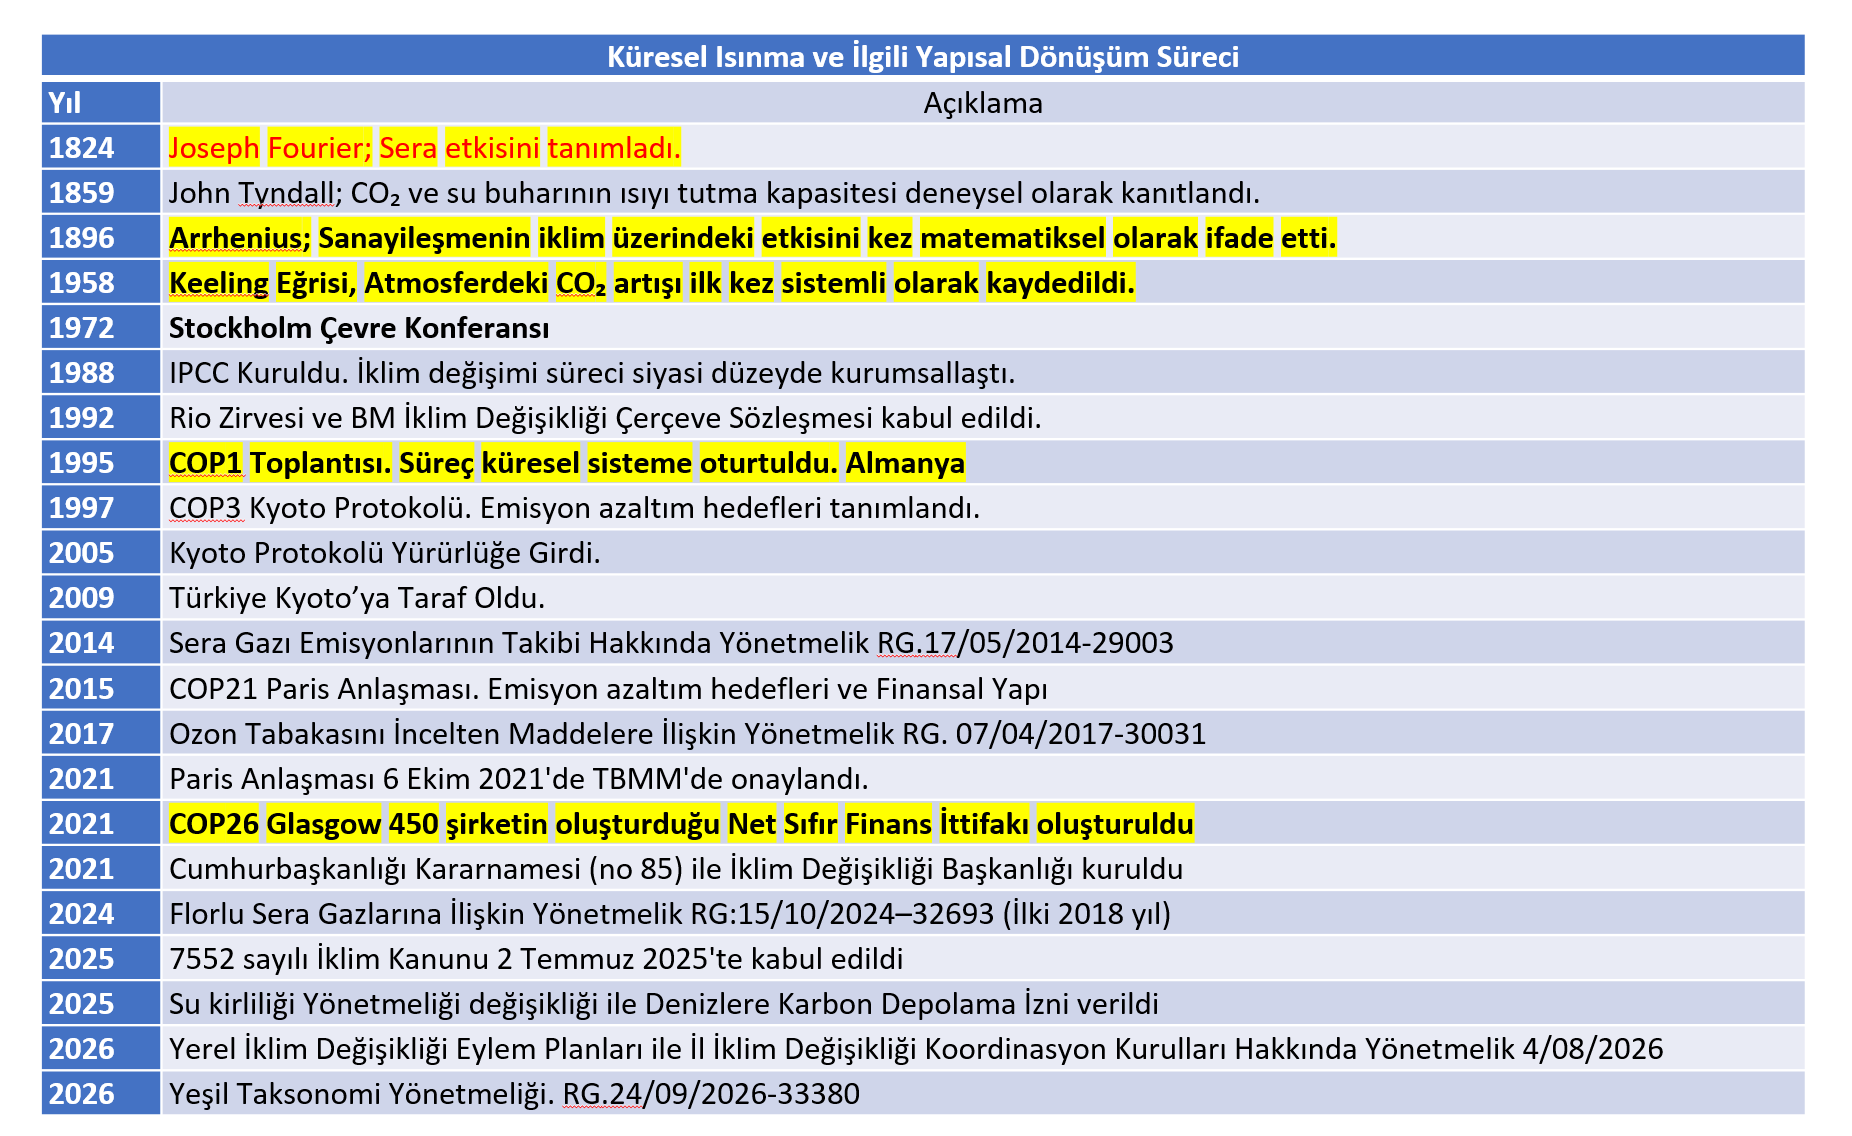Click the year cell '1972'
The image size is (1852, 1136).
[x=101, y=327]
